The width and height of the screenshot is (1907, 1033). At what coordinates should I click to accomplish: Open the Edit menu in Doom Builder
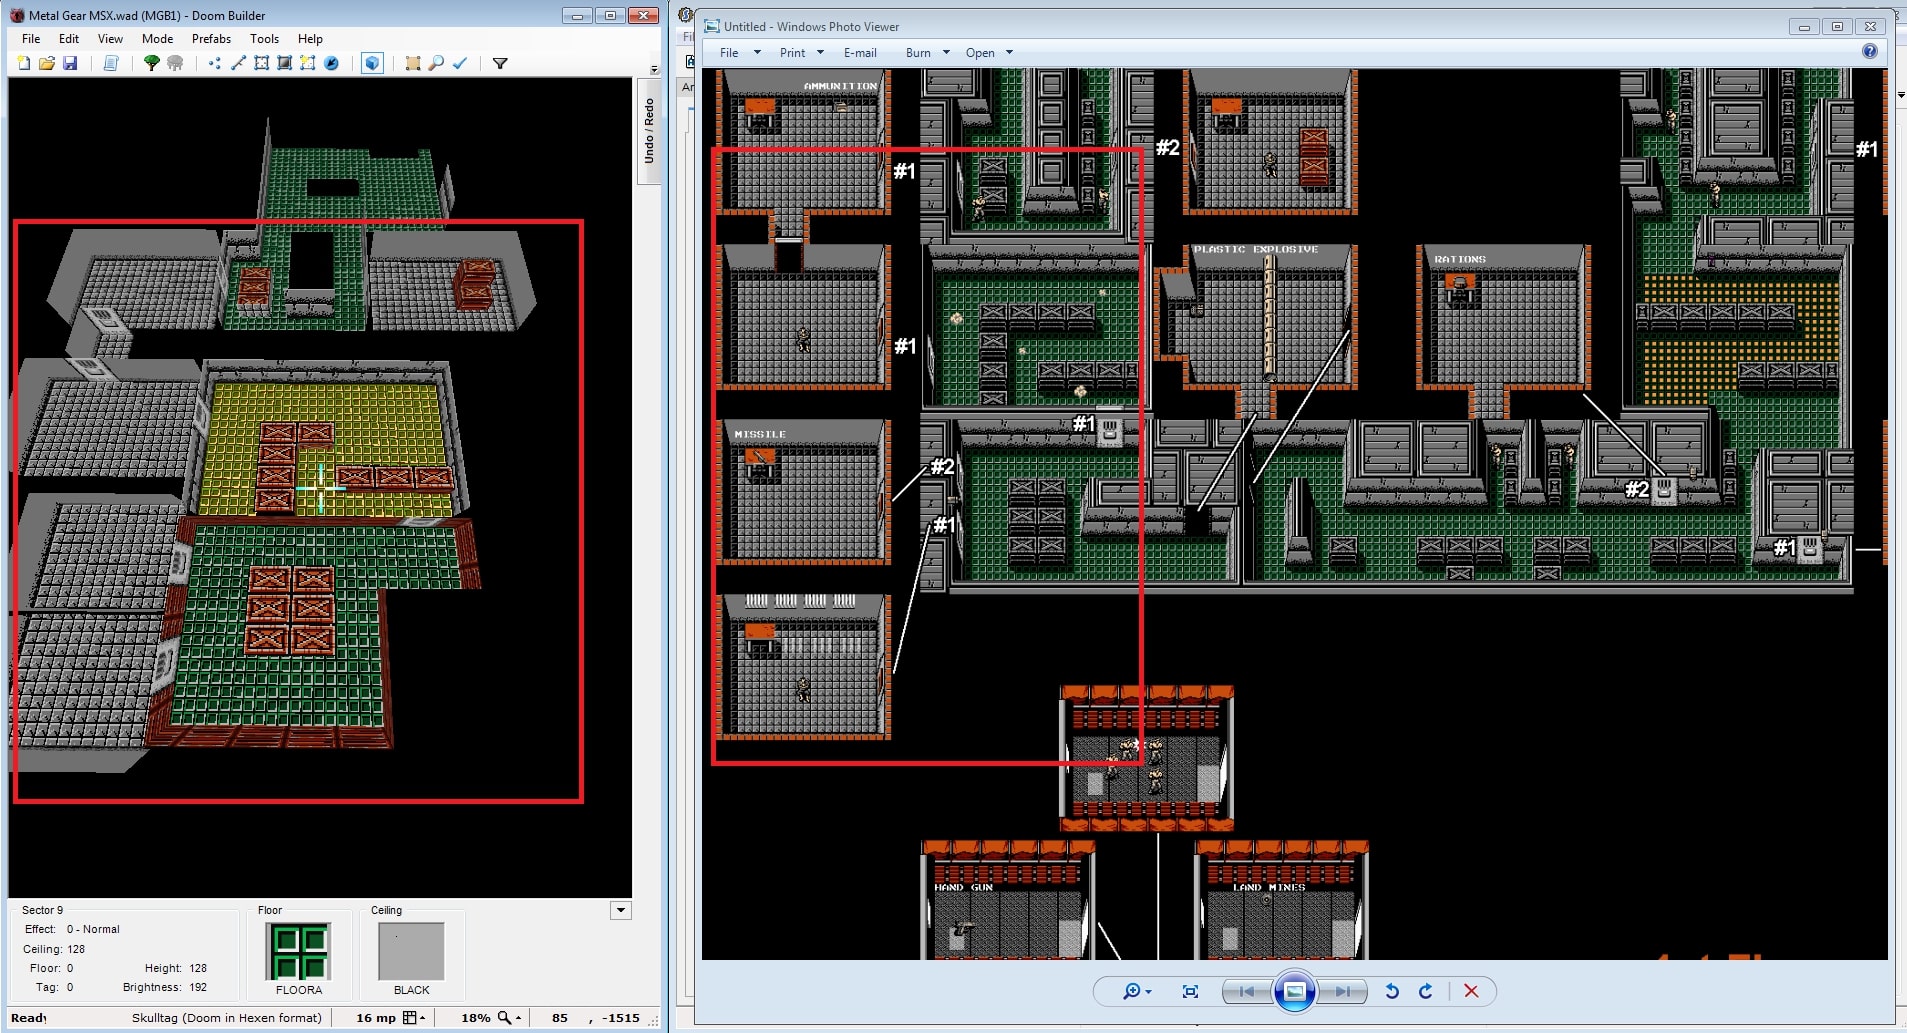69,39
